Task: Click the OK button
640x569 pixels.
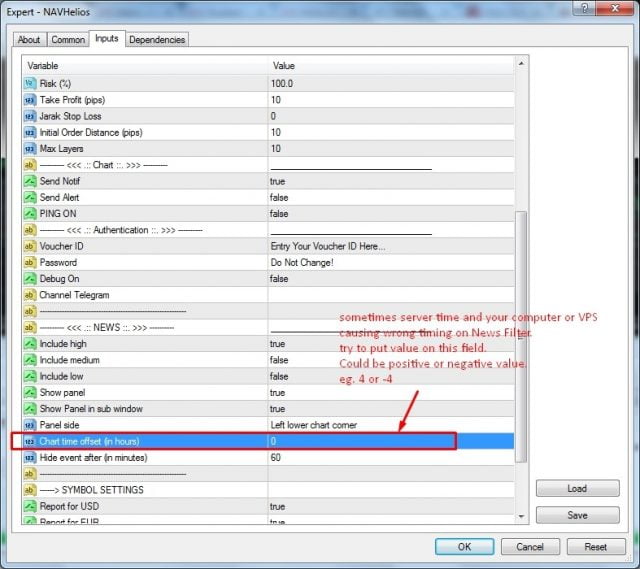Action: point(464,547)
